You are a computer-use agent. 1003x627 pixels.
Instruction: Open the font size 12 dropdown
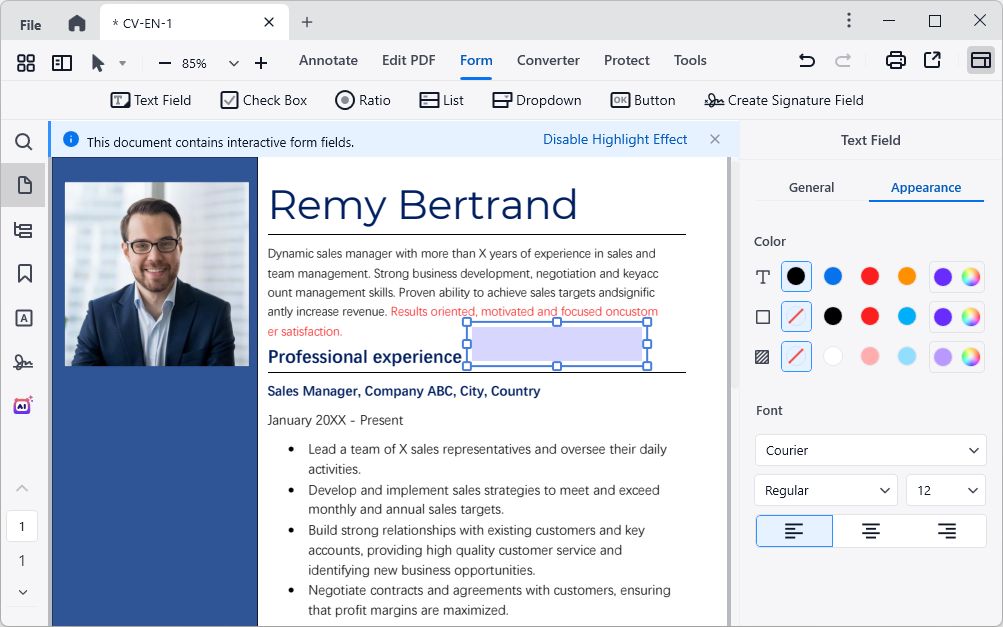pos(946,490)
